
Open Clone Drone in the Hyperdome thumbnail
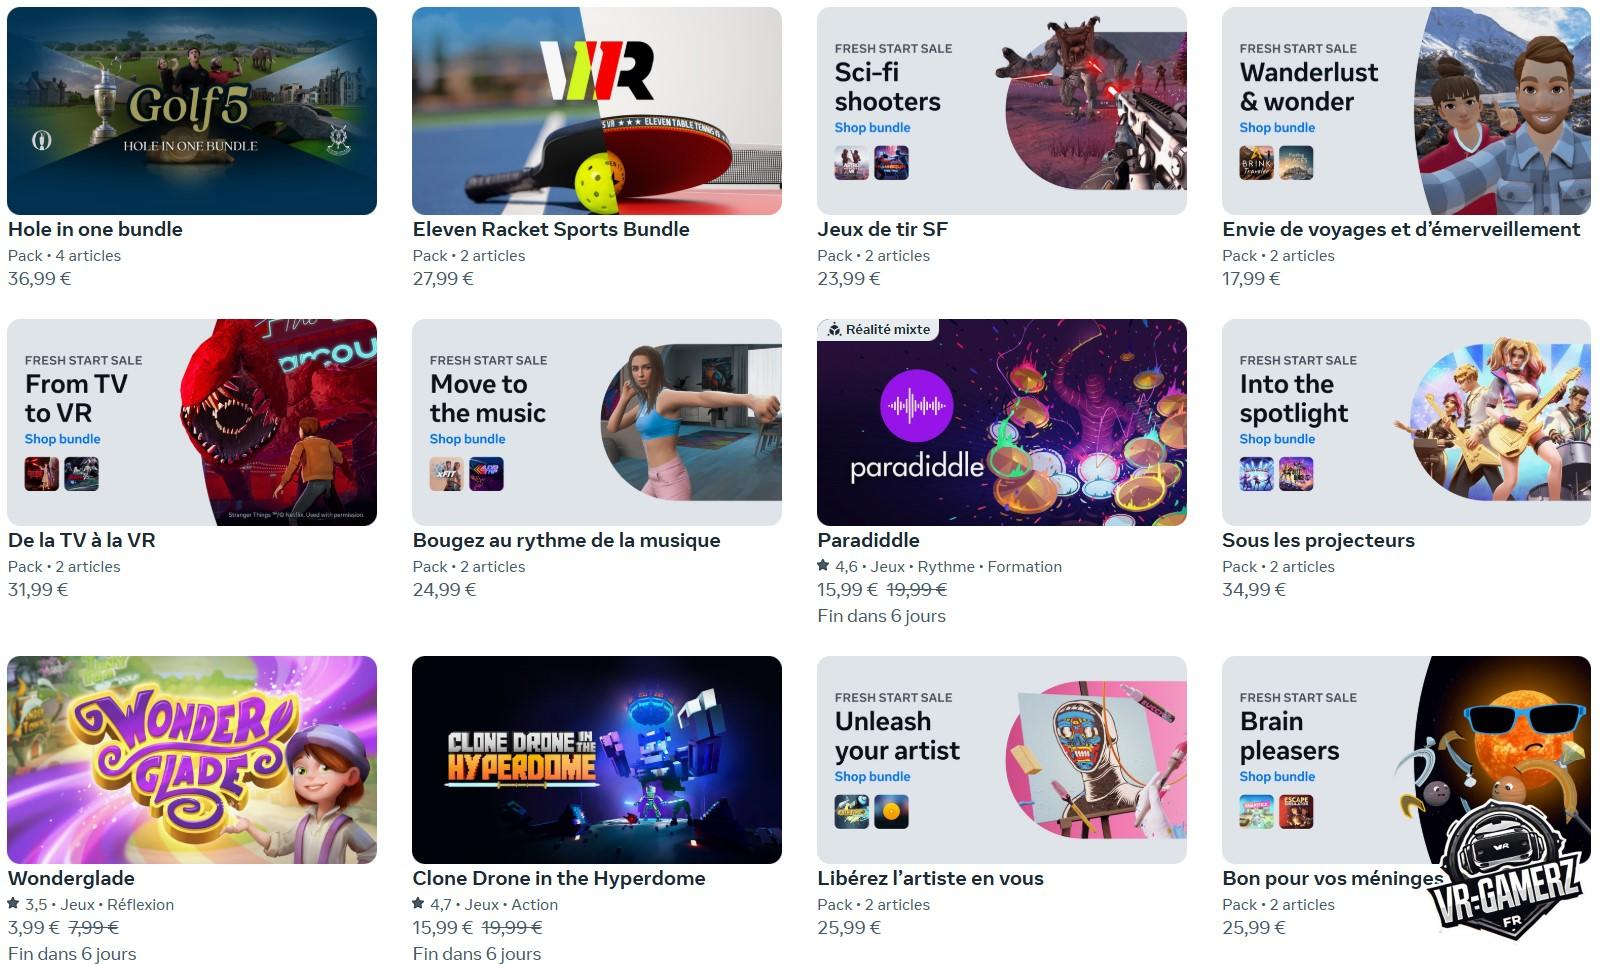click(x=597, y=760)
